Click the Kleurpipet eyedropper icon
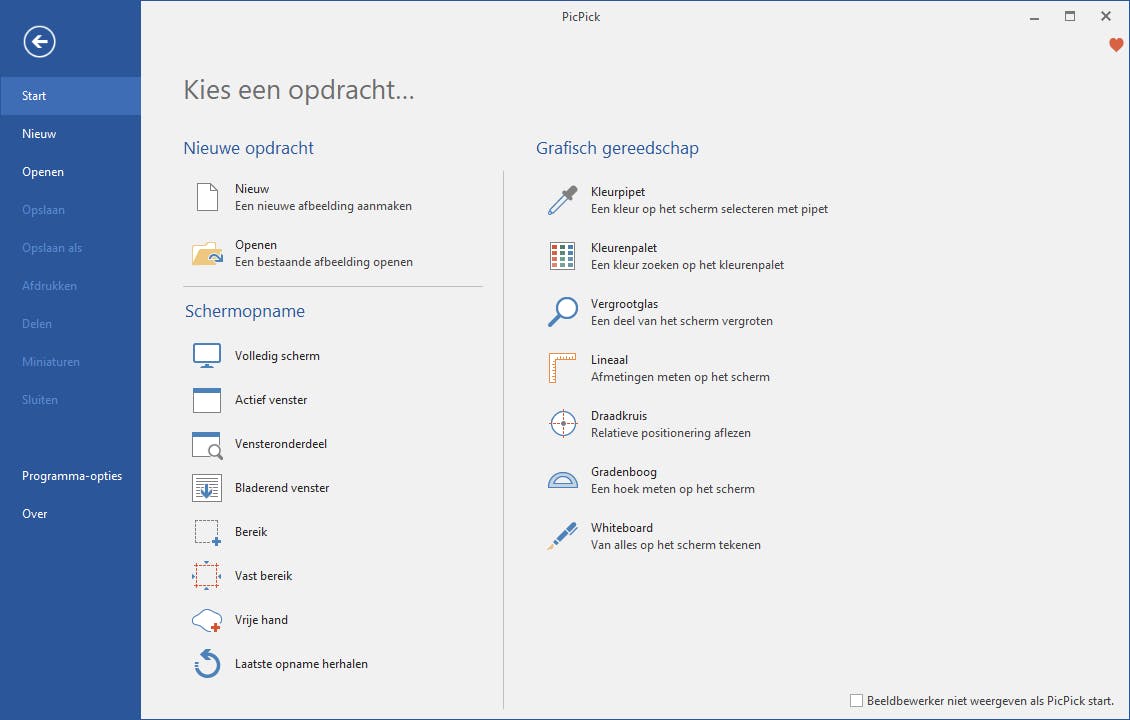 [x=563, y=200]
